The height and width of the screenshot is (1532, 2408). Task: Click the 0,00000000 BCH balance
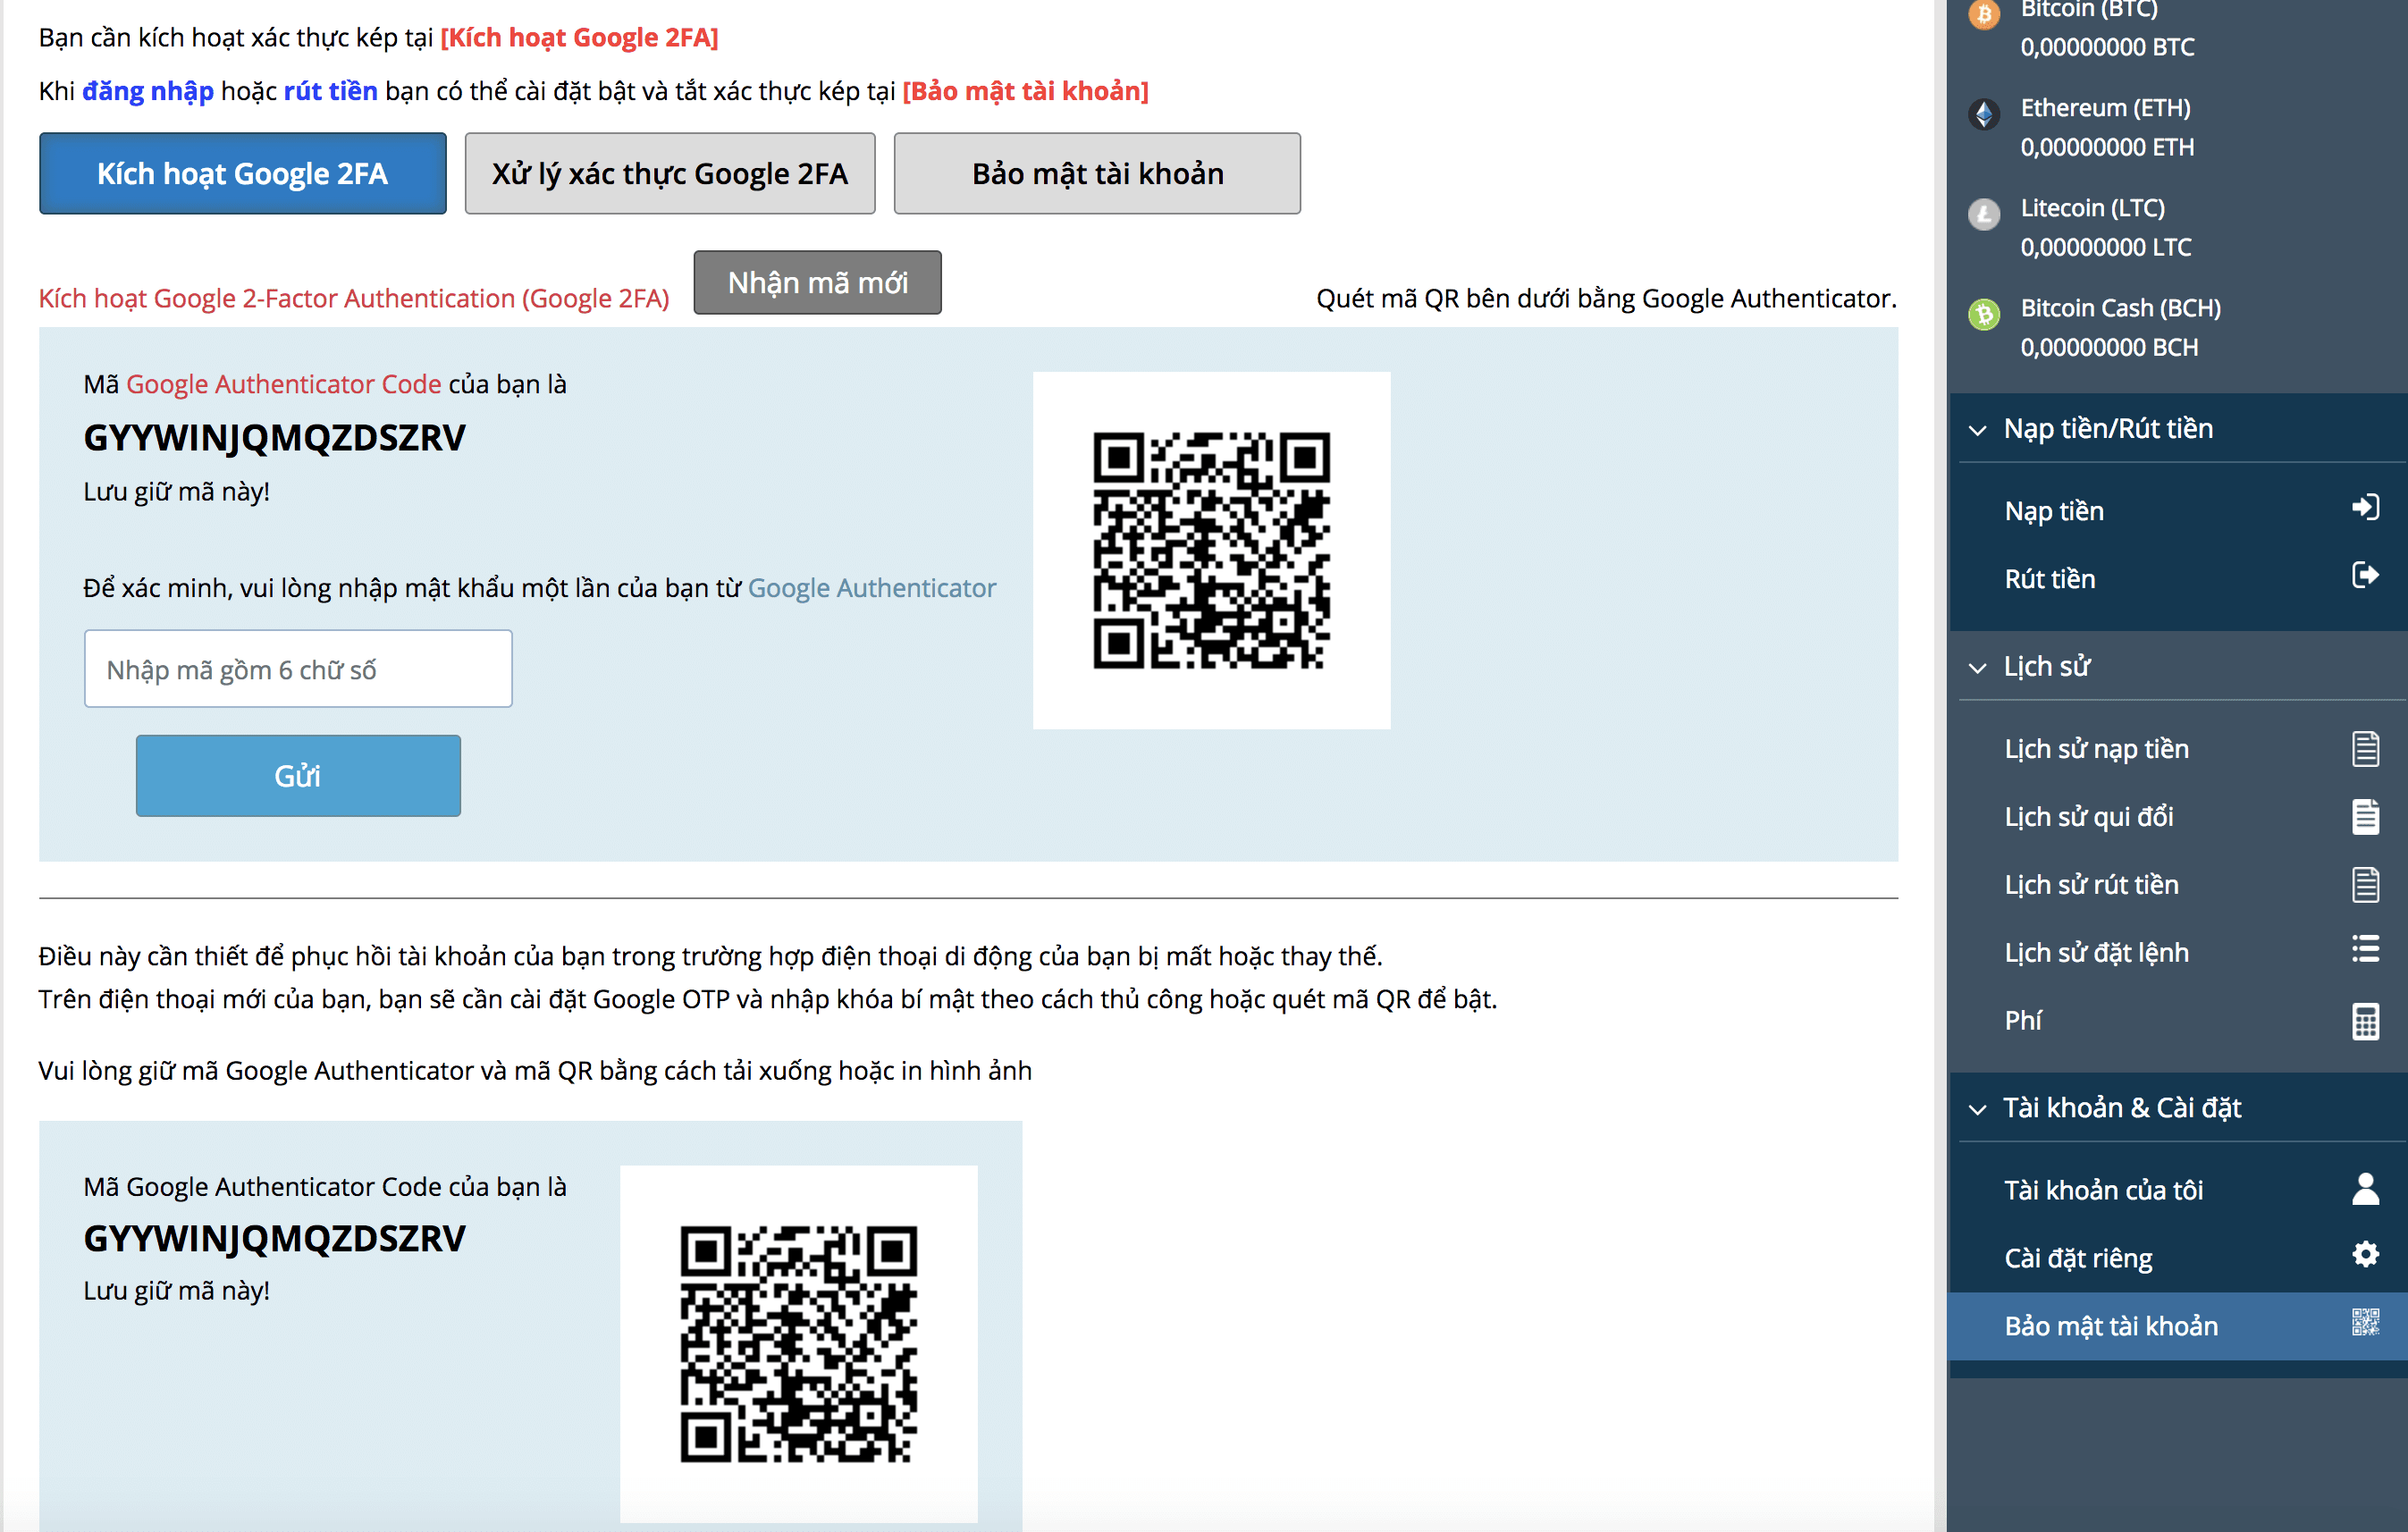click(2109, 347)
